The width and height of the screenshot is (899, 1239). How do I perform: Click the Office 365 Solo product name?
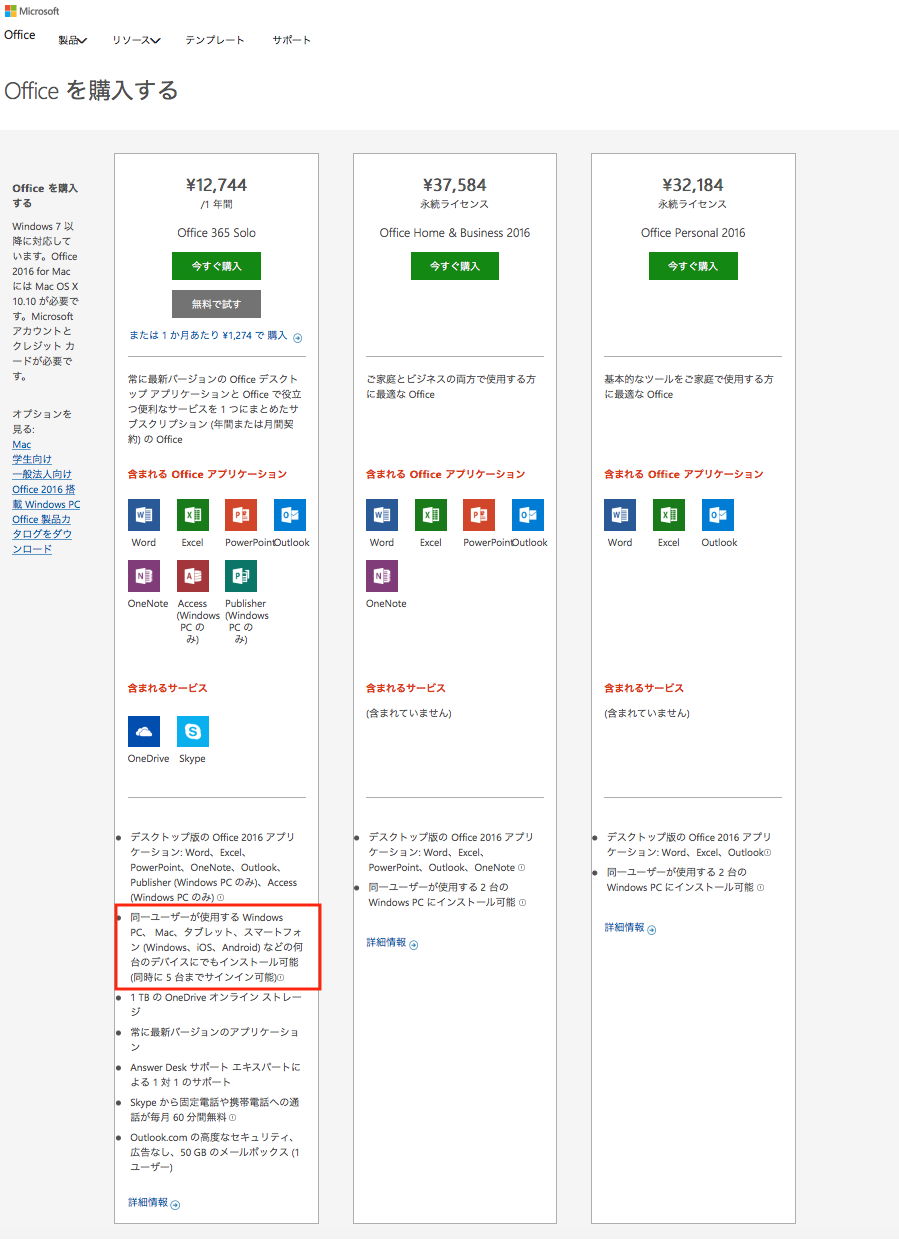tap(216, 233)
